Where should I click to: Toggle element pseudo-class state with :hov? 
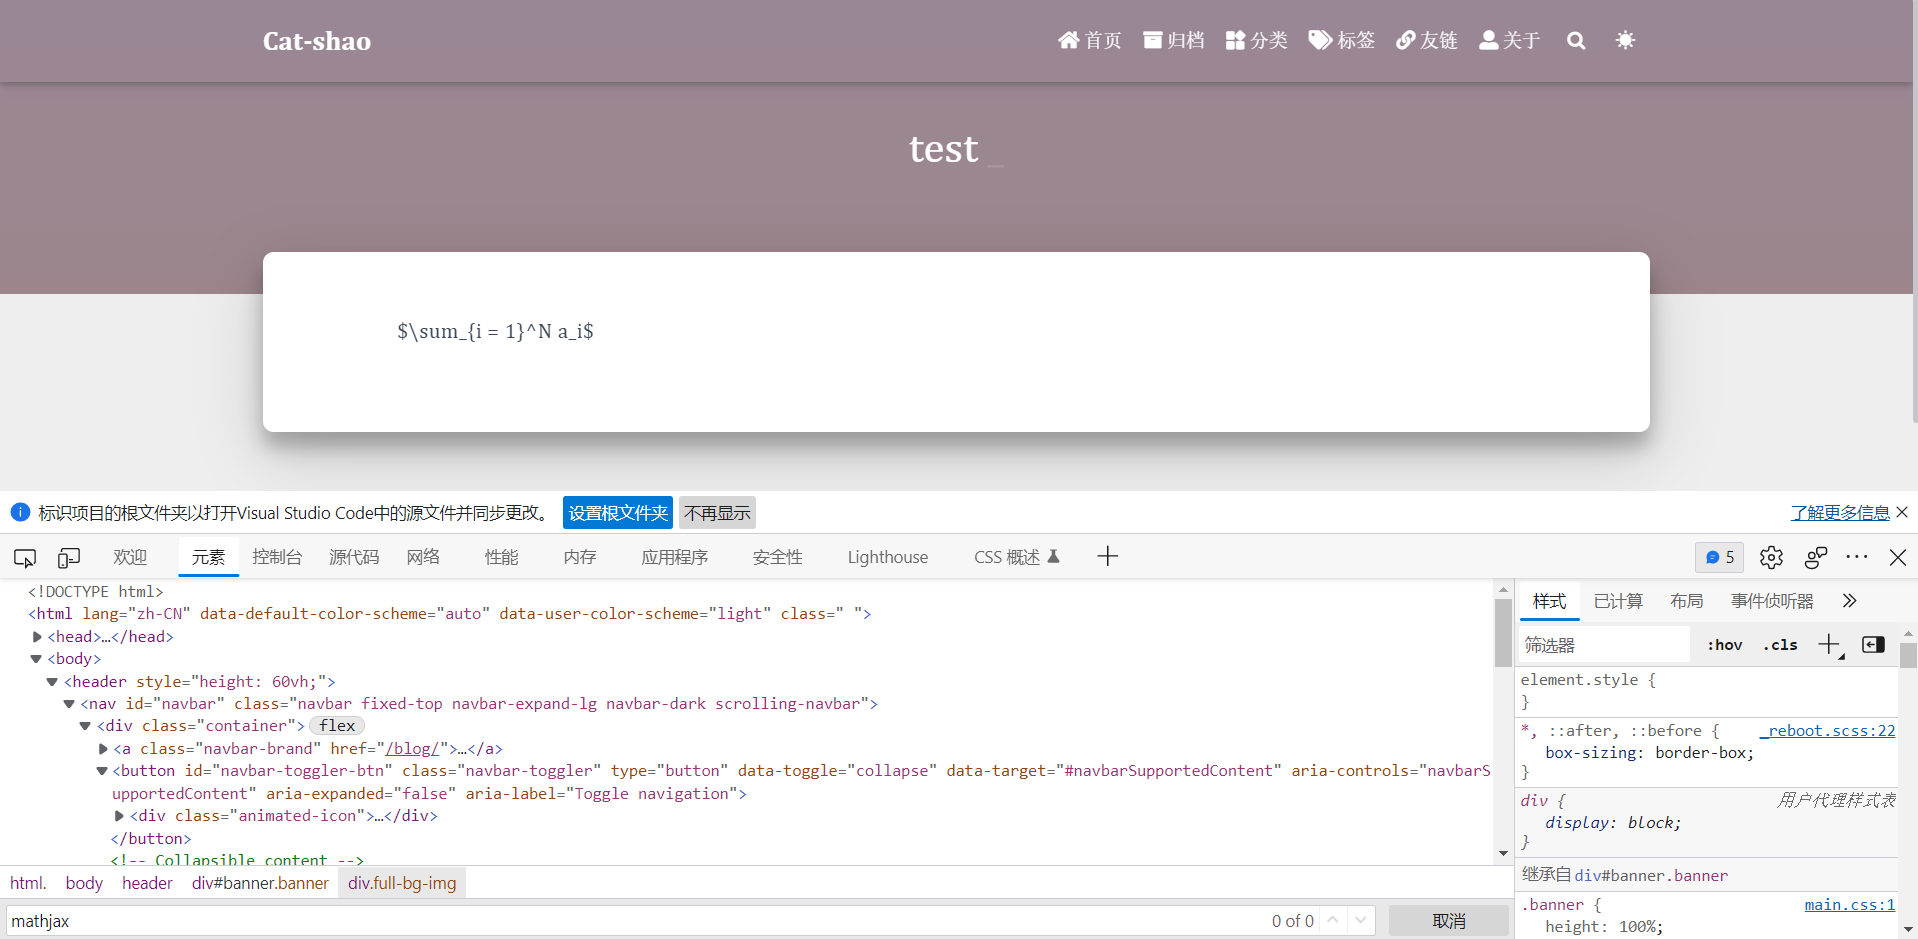coord(1726,644)
